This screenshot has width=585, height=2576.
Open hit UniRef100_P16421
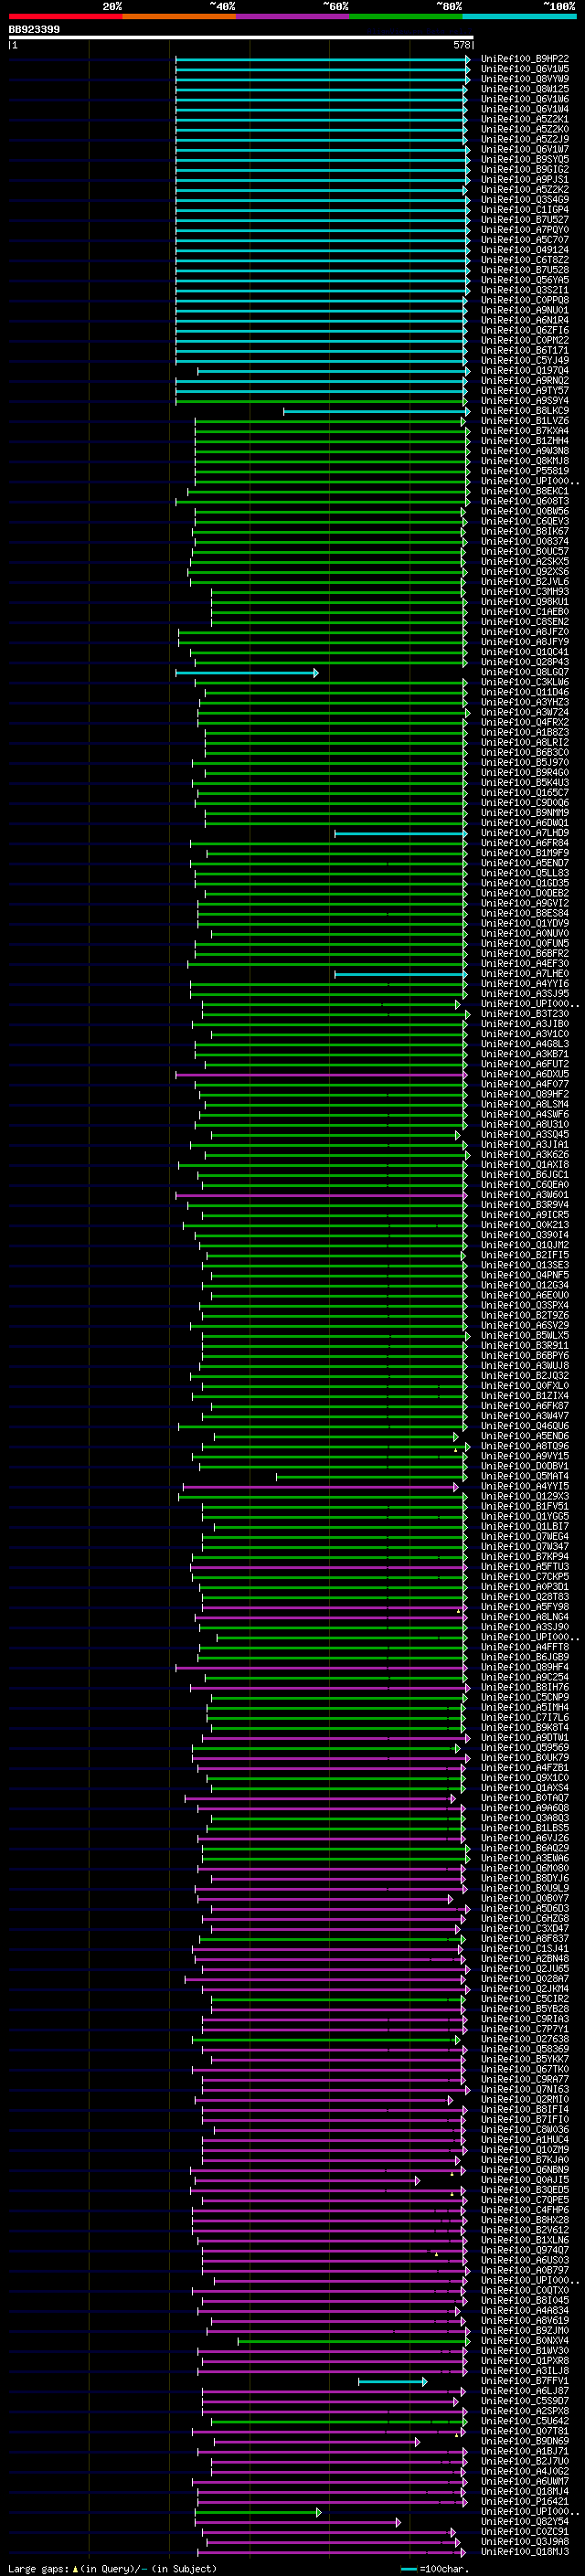click(x=525, y=2501)
